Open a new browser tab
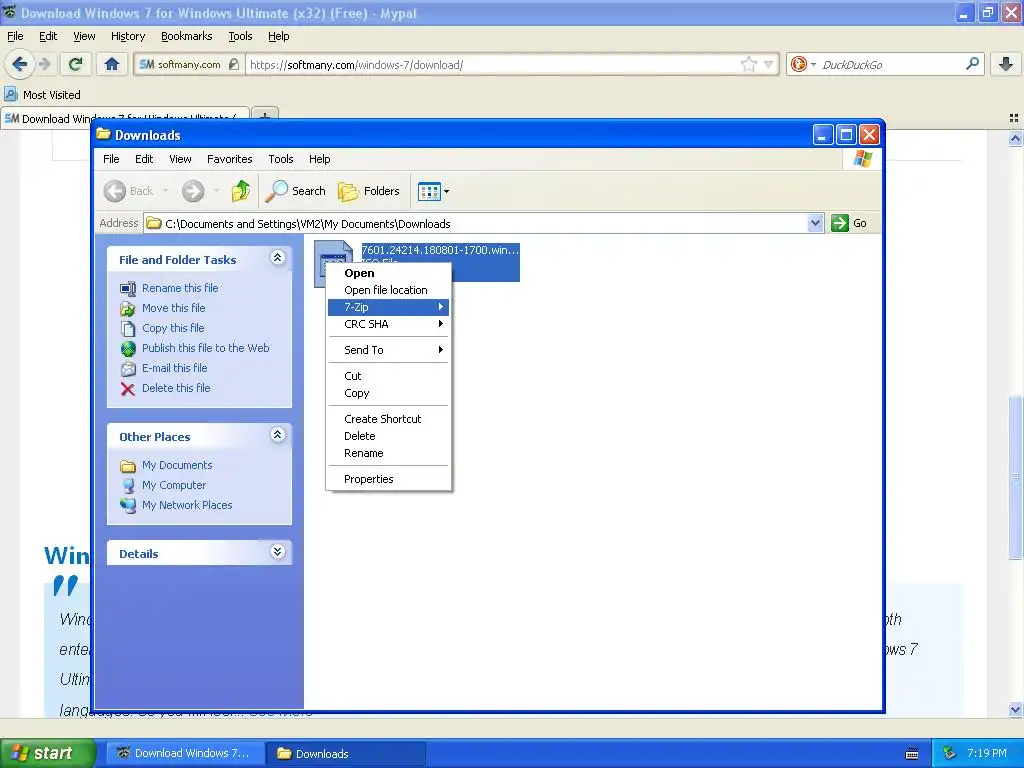The image size is (1024, 768). coord(264,117)
